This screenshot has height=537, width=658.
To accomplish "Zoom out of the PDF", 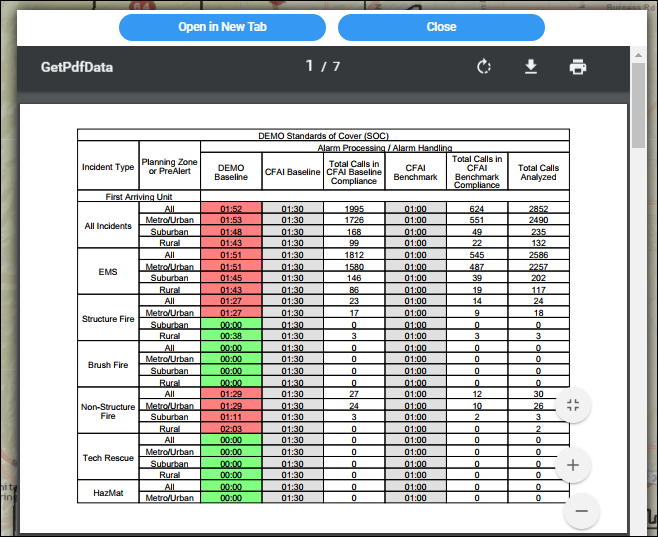I will click(581, 511).
